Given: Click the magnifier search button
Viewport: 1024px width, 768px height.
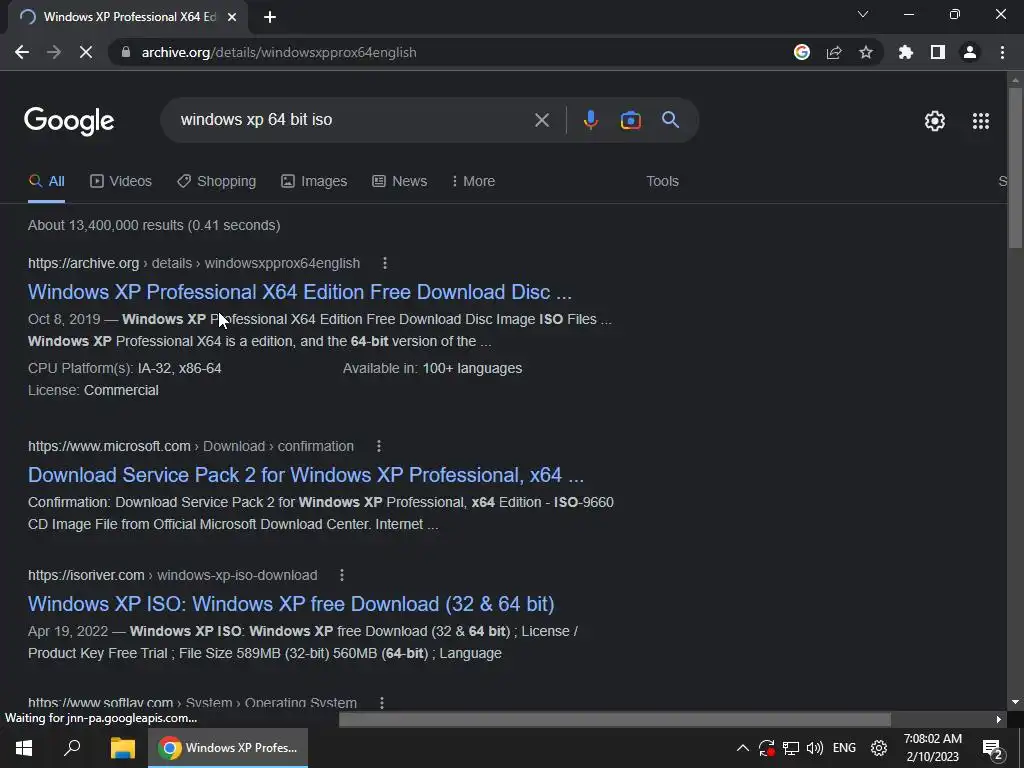Looking at the screenshot, I should click(670, 120).
